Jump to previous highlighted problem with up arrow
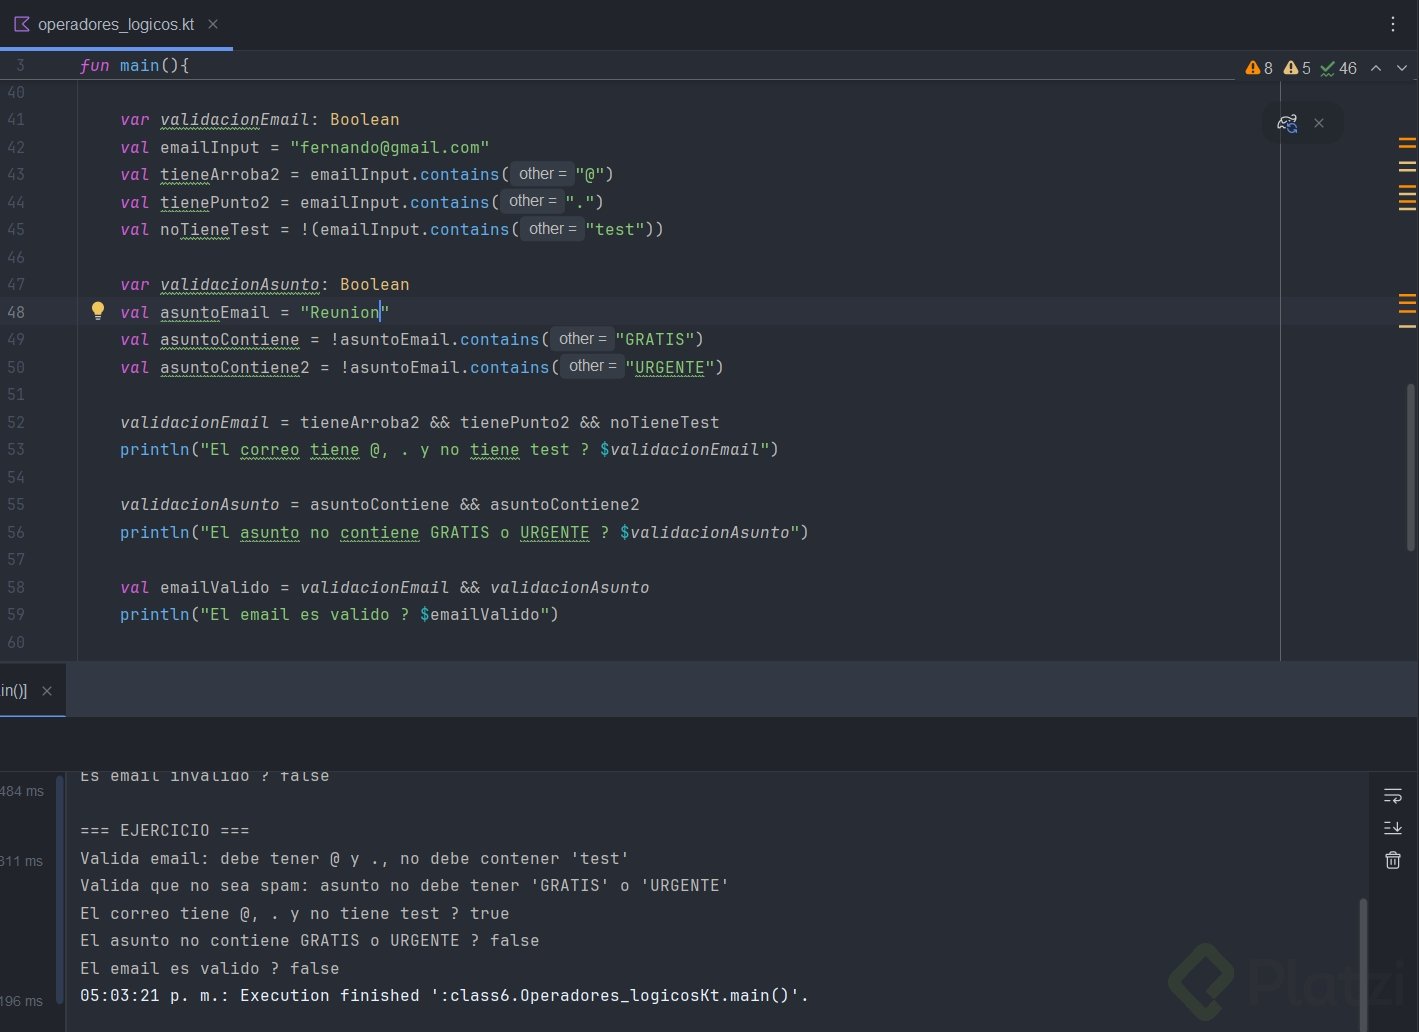This screenshot has height=1032, width=1419. pyautogui.click(x=1376, y=68)
